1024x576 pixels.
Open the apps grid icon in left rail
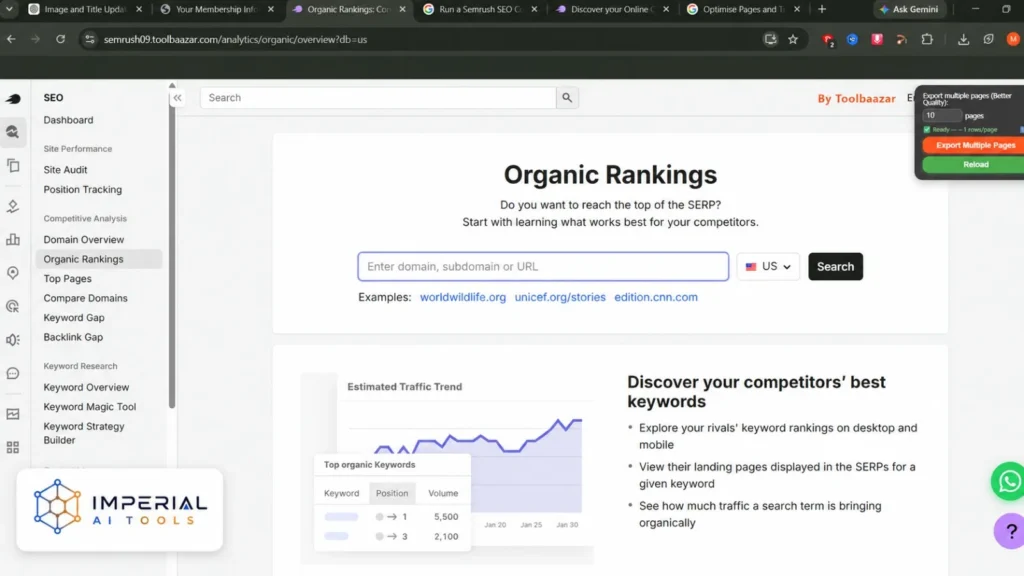point(13,447)
